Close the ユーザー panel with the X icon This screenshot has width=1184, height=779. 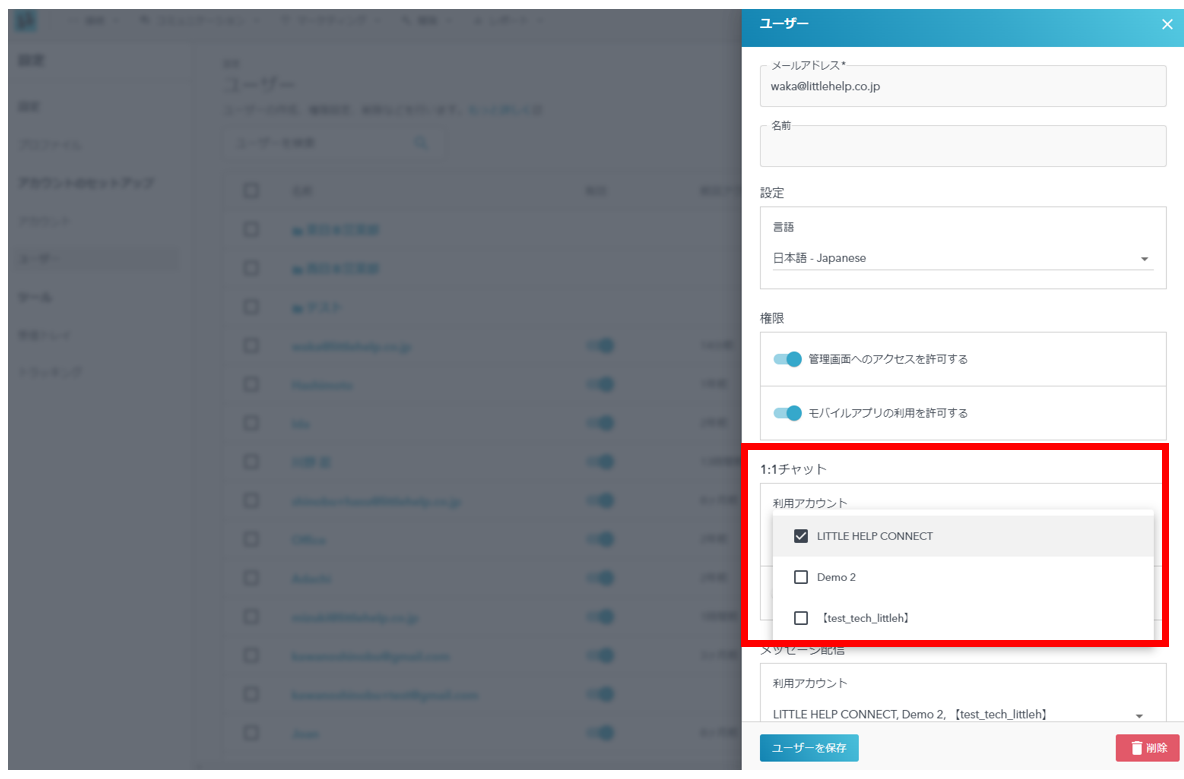pyautogui.click(x=1167, y=24)
